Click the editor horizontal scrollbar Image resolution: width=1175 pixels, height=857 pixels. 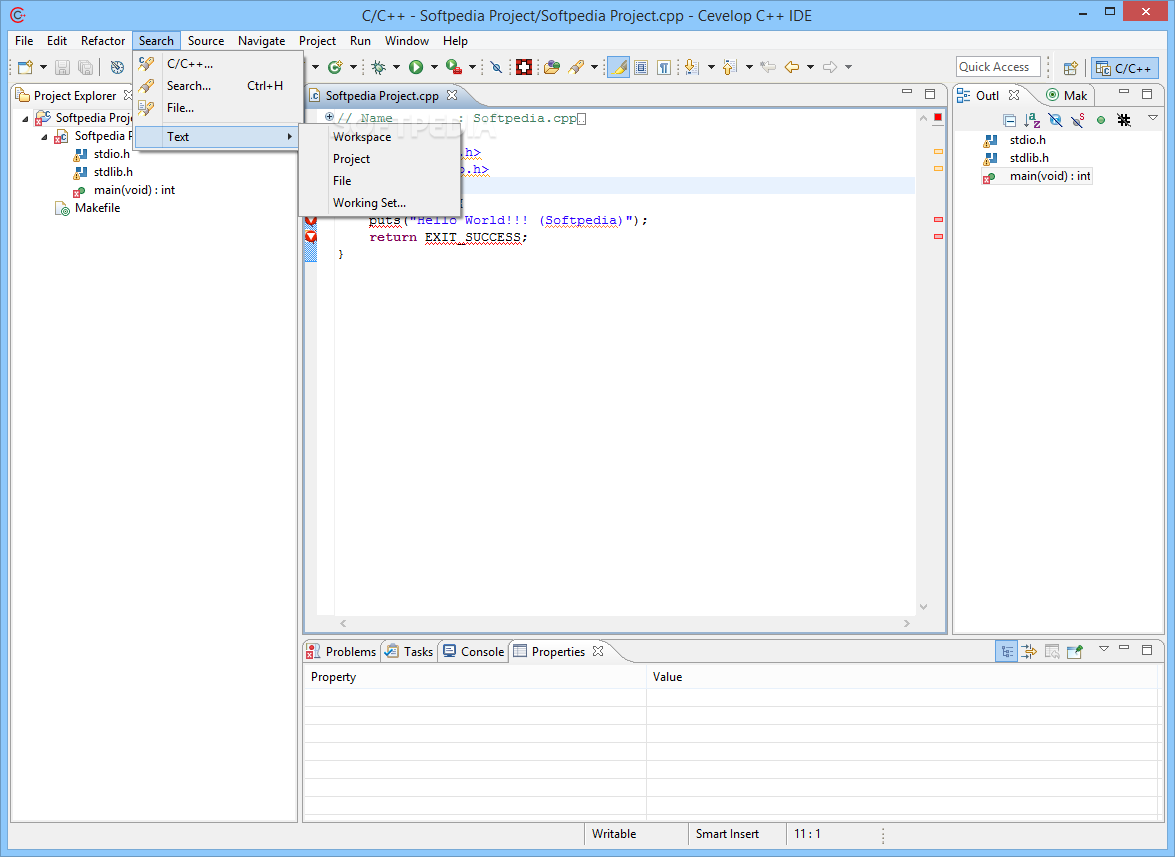624,623
